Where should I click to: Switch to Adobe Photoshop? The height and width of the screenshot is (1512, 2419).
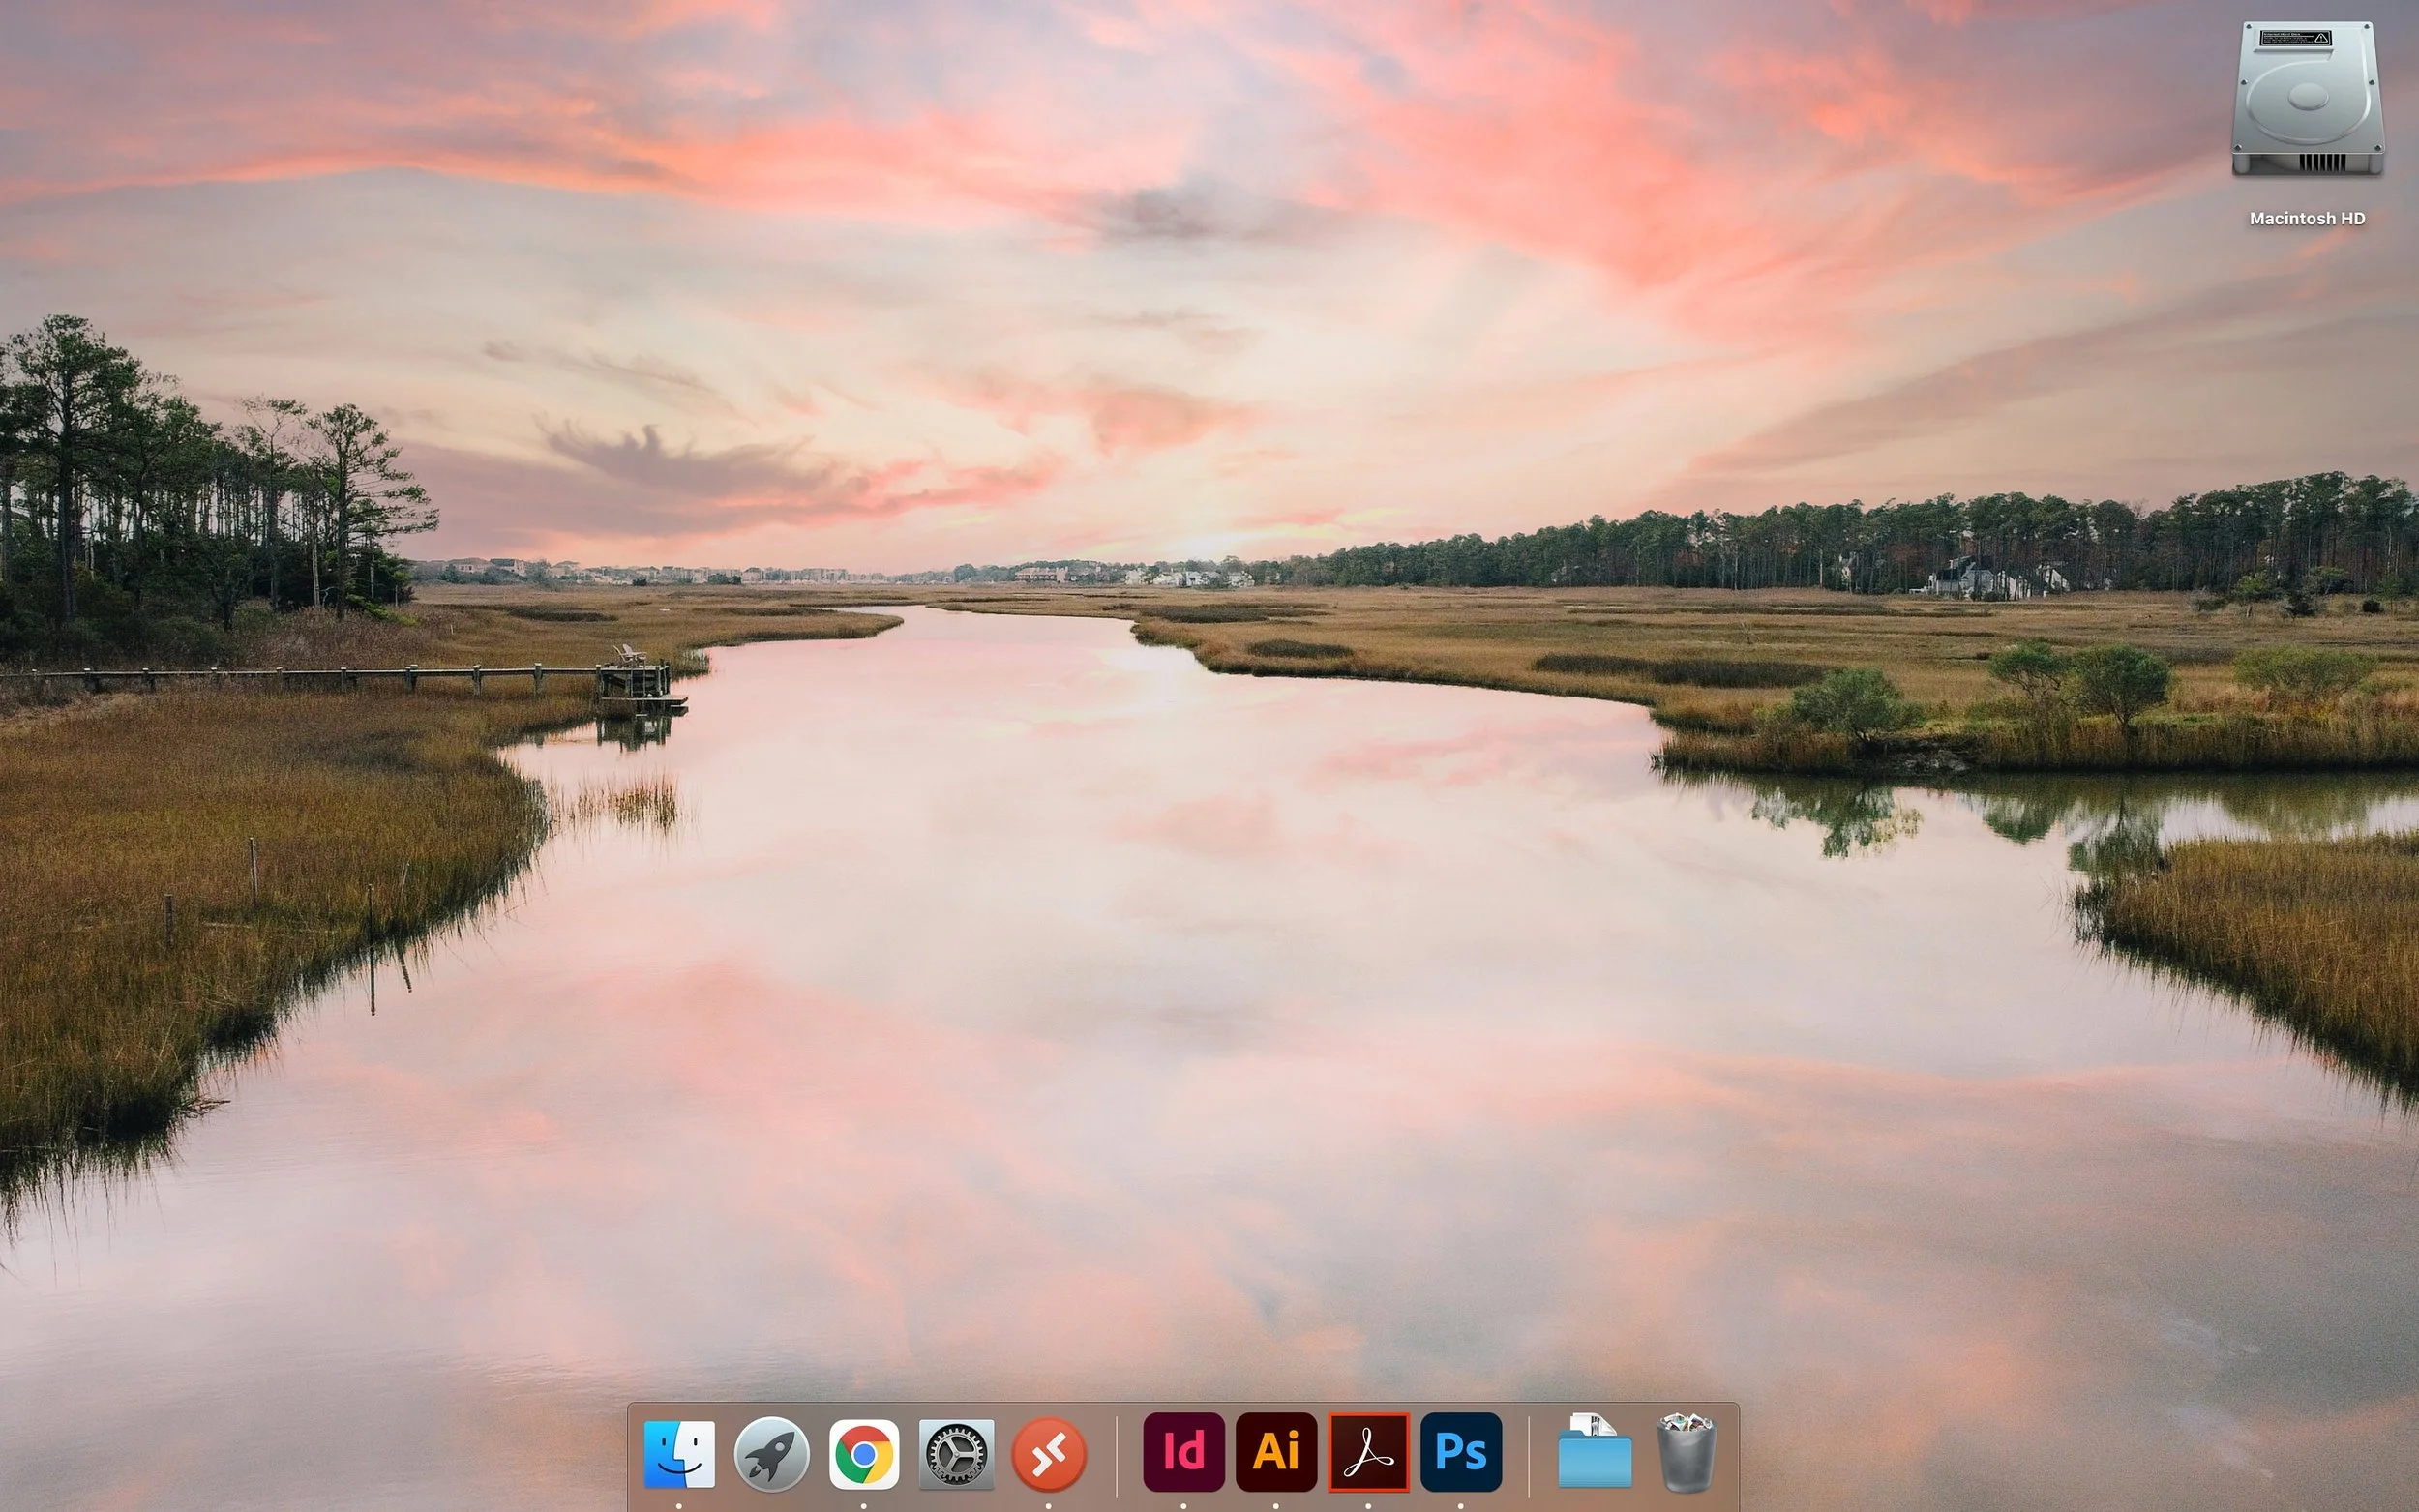(x=1461, y=1451)
